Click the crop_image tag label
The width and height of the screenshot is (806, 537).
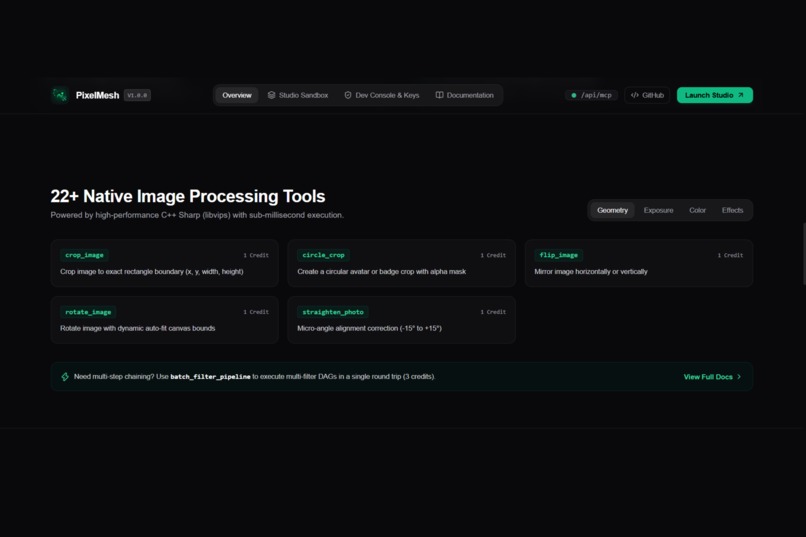tap(84, 255)
